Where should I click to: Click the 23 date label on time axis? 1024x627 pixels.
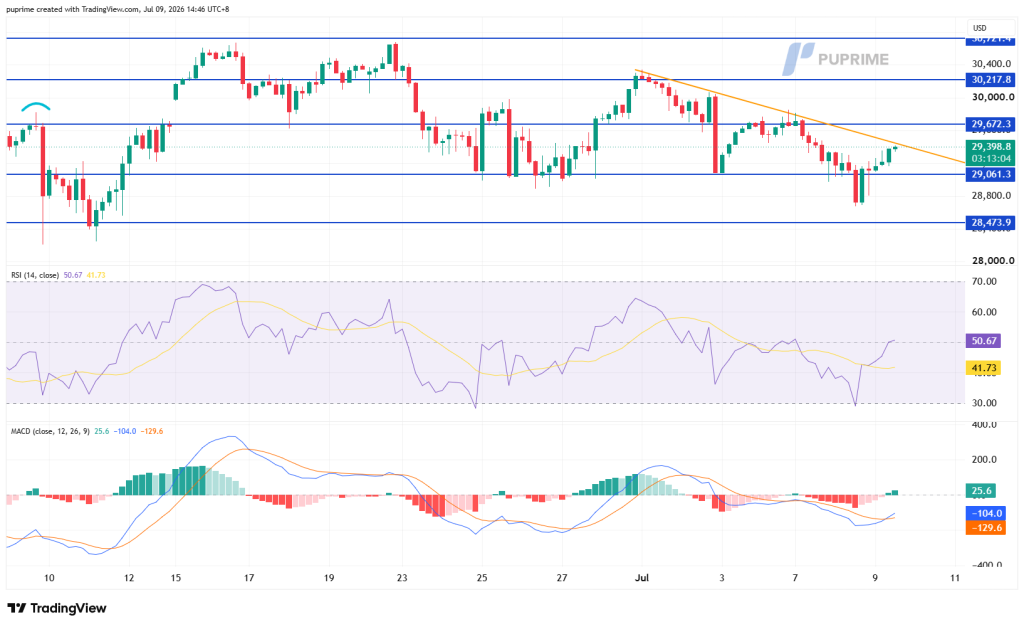[x=402, y=578]
